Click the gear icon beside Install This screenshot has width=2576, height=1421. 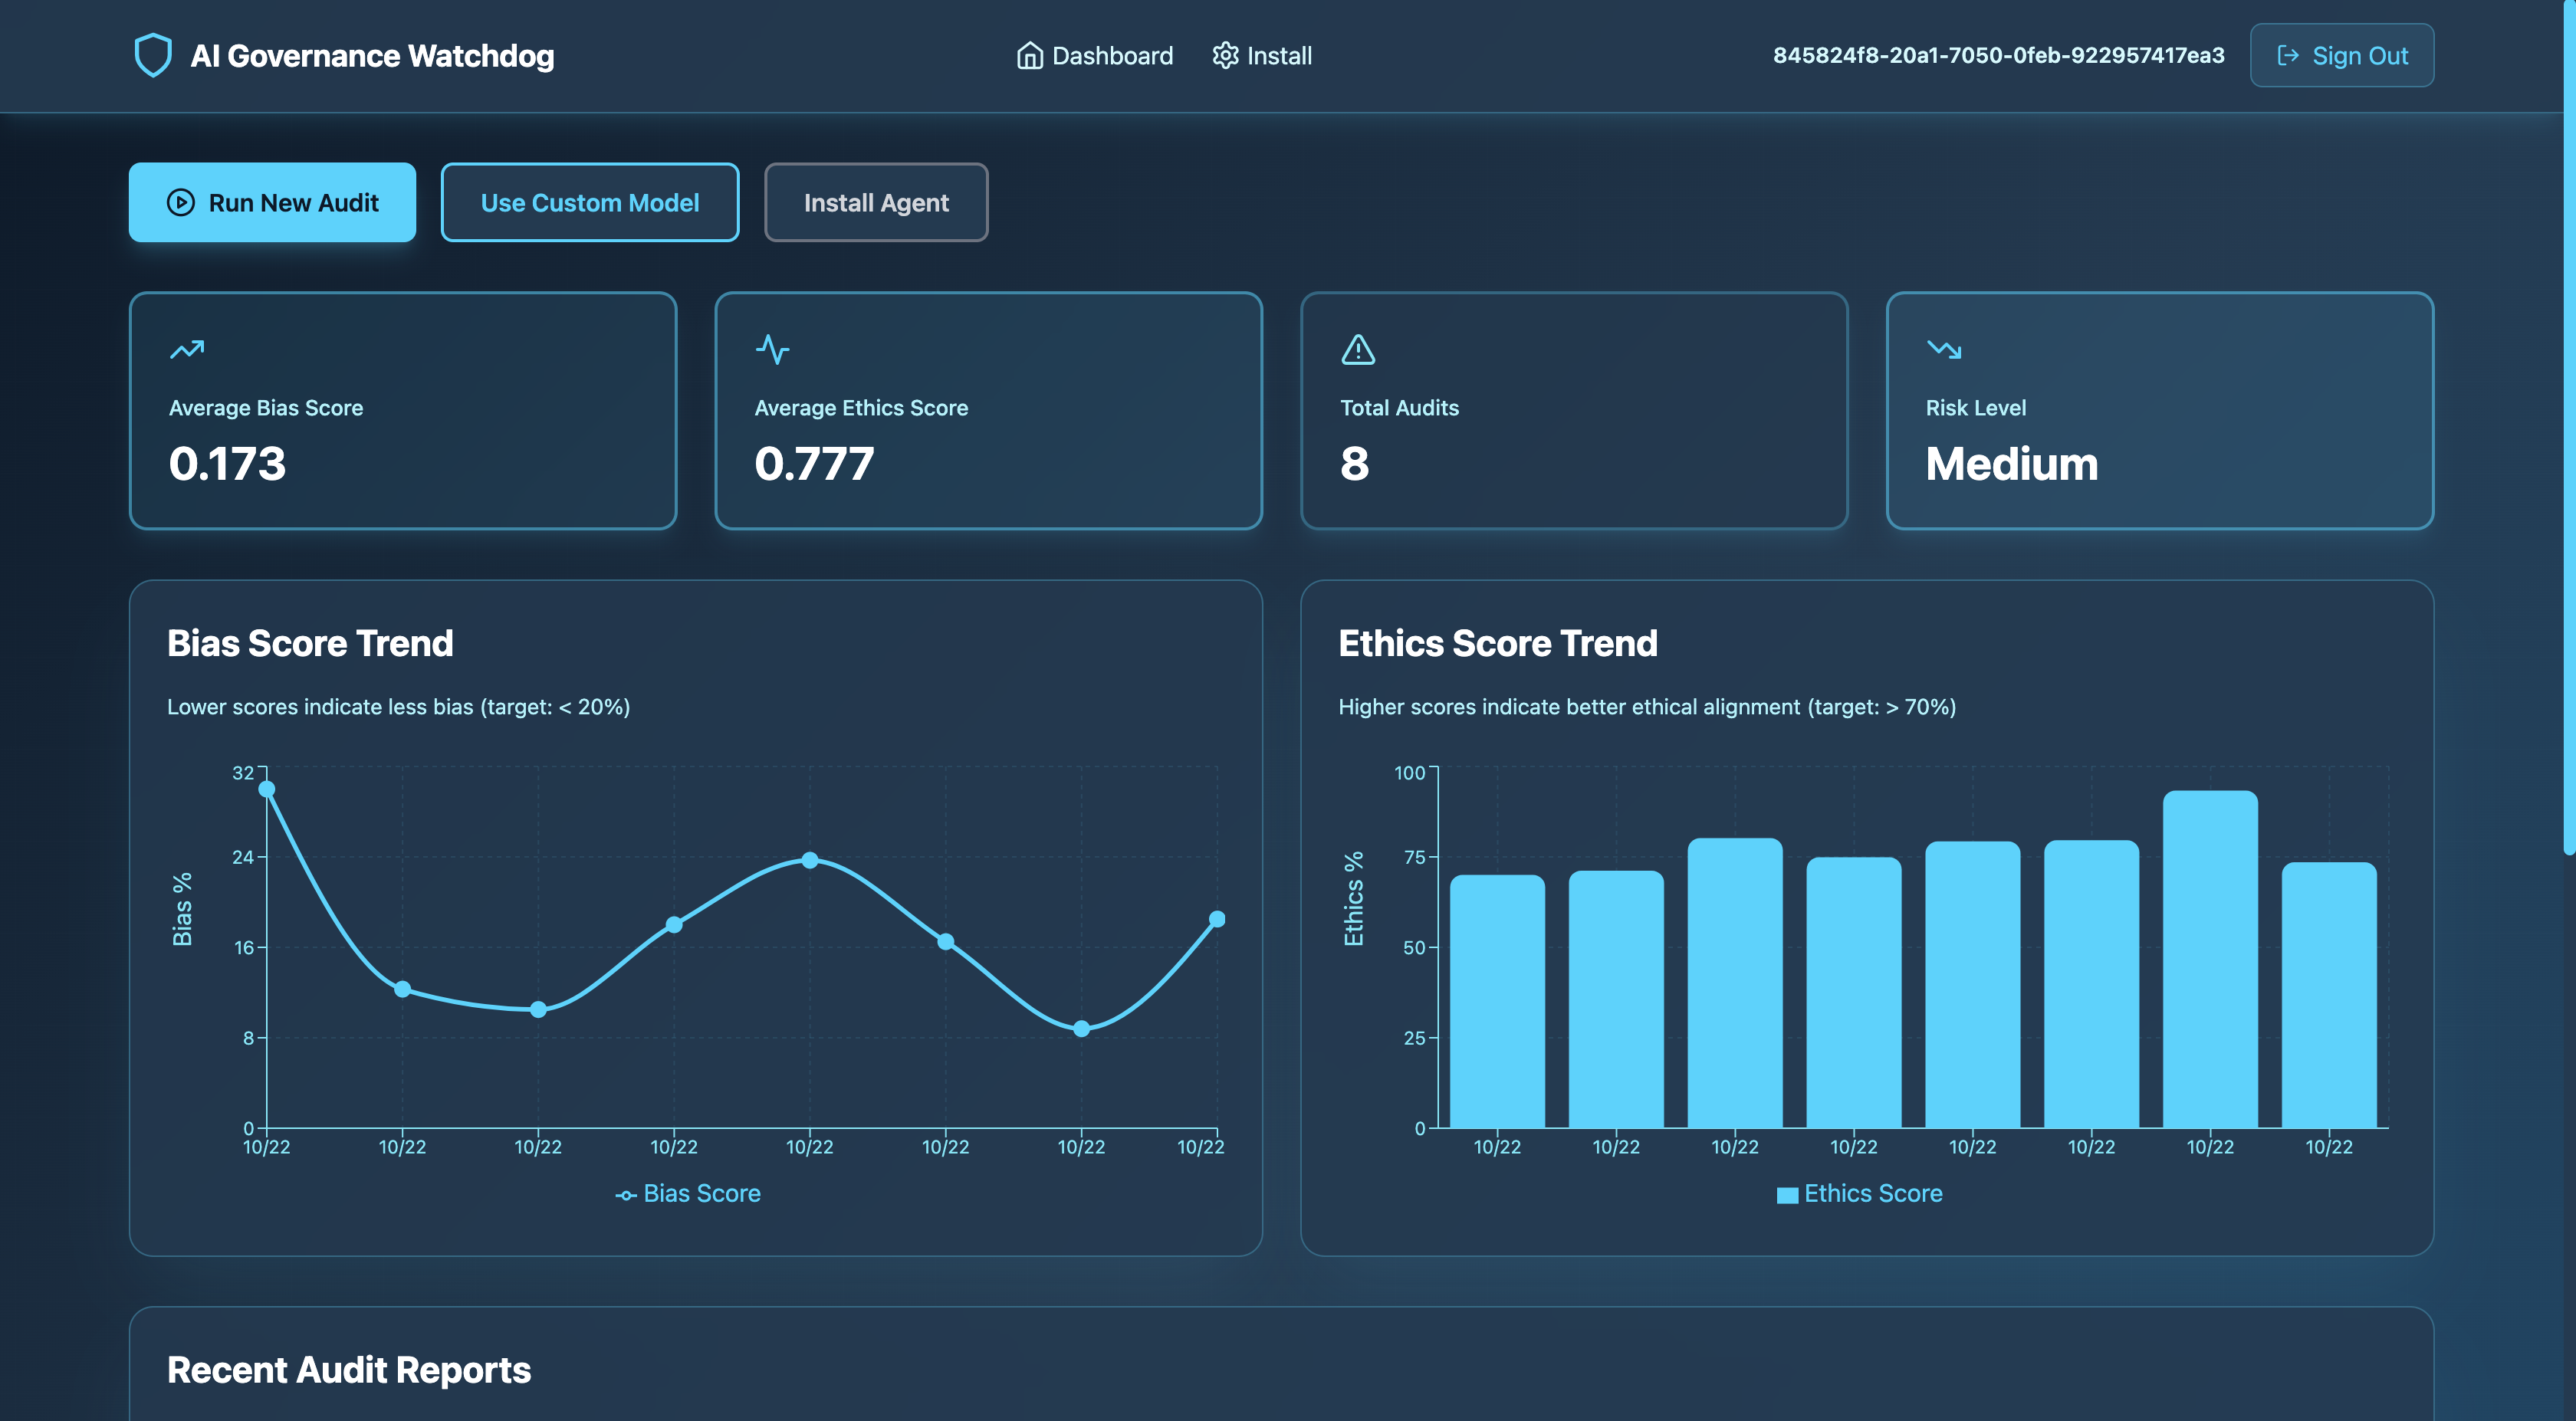[x=1225, y=55]
